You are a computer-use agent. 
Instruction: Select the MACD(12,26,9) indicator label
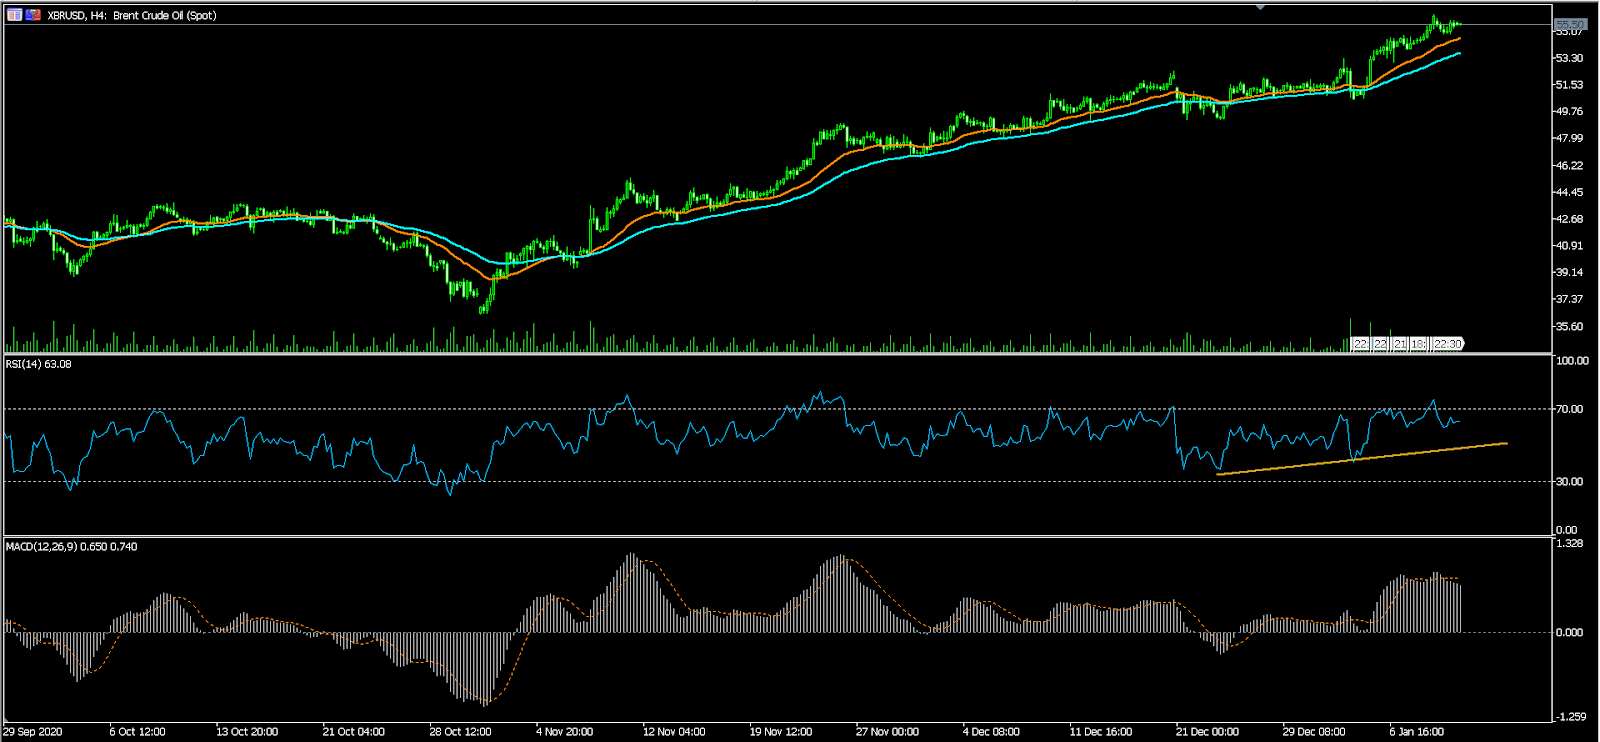pyautogui.click(x=72, y=547)
